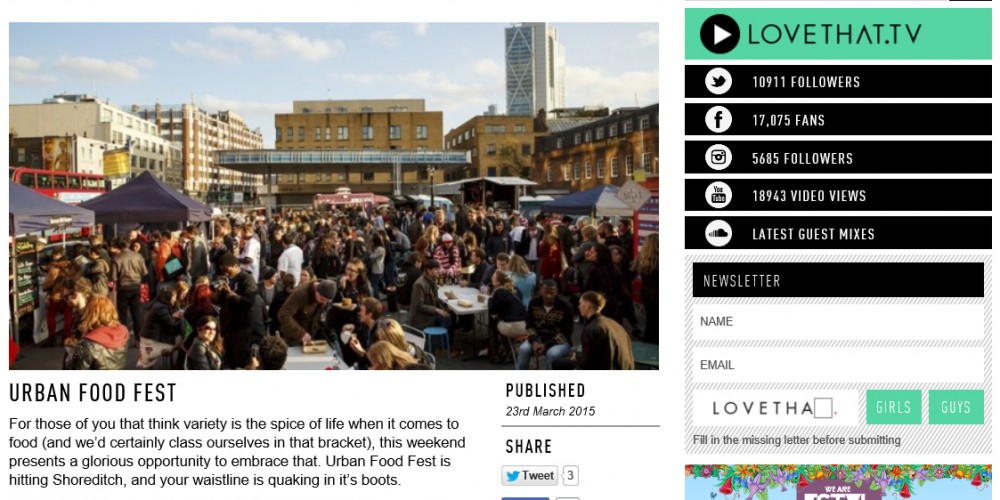Click the Urban Food Fest headline
Screen dimensions: 1000x500
(x=92, y=393)
